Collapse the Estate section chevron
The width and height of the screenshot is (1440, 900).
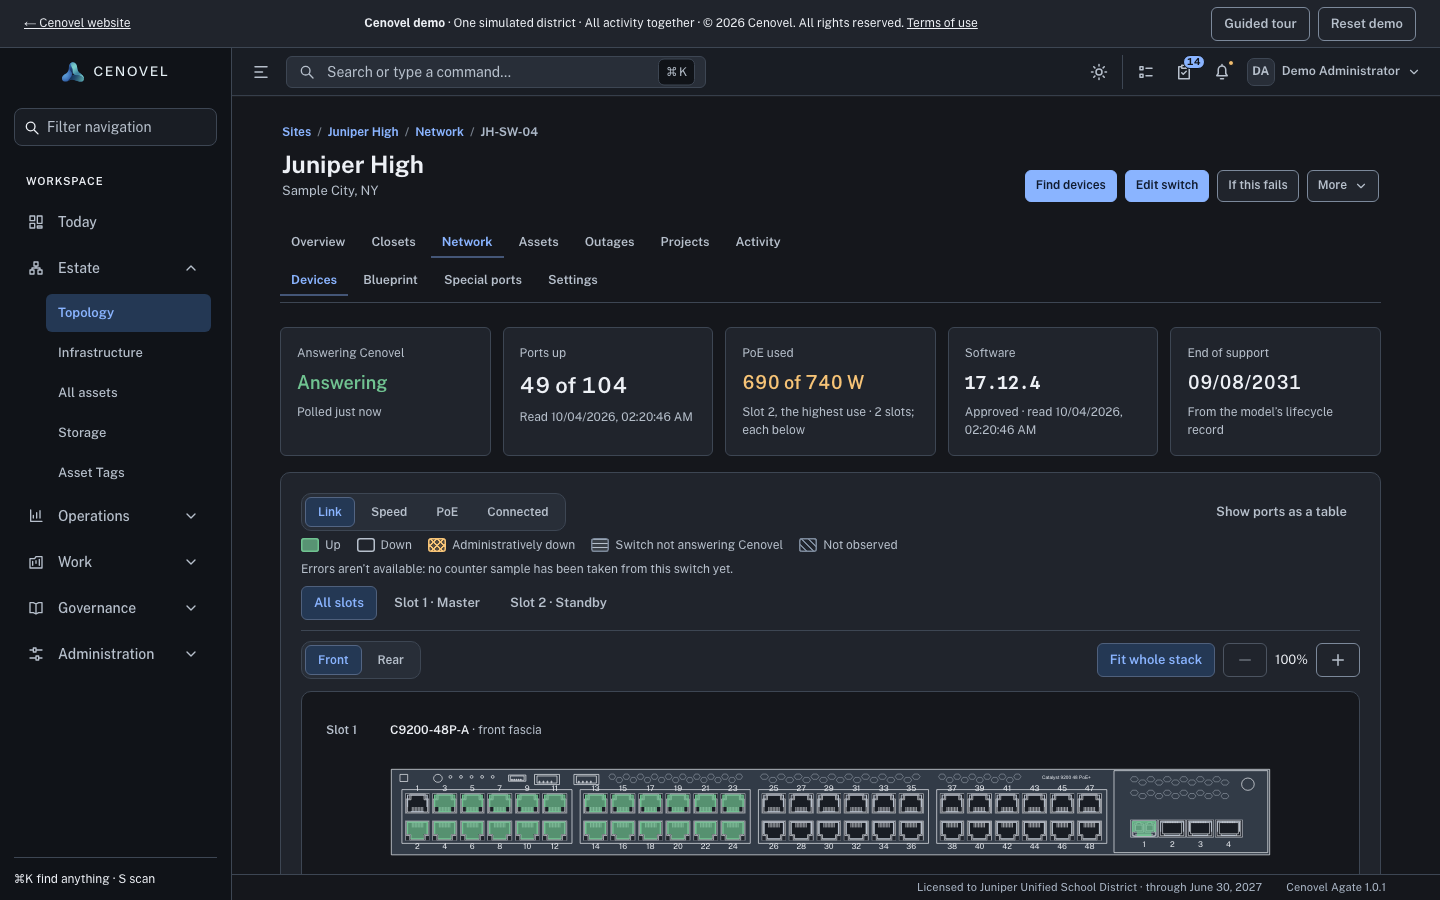tap(191, 268)
